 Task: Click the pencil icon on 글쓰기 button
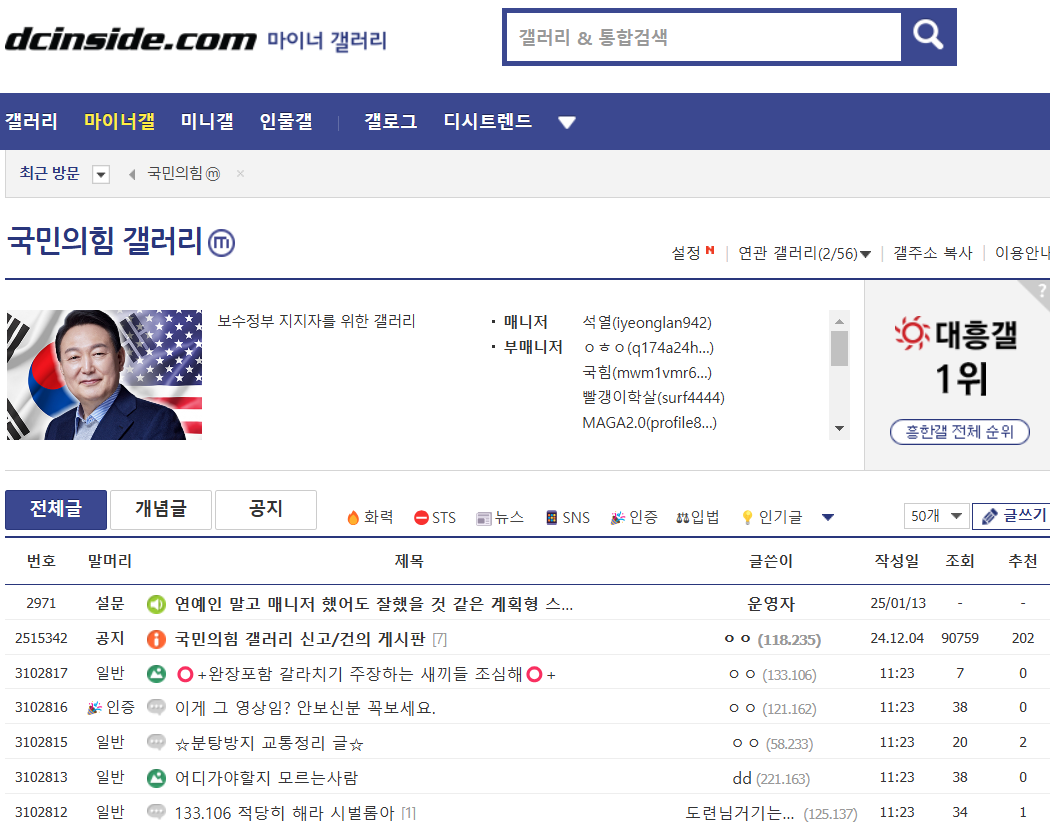tap(990, 517)
